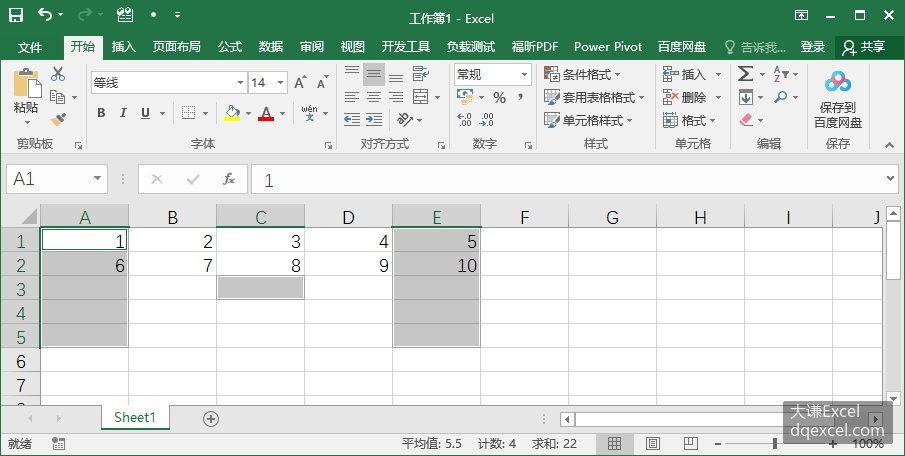Switch to the 插入 Insert tab

click(x=124, y=47)
